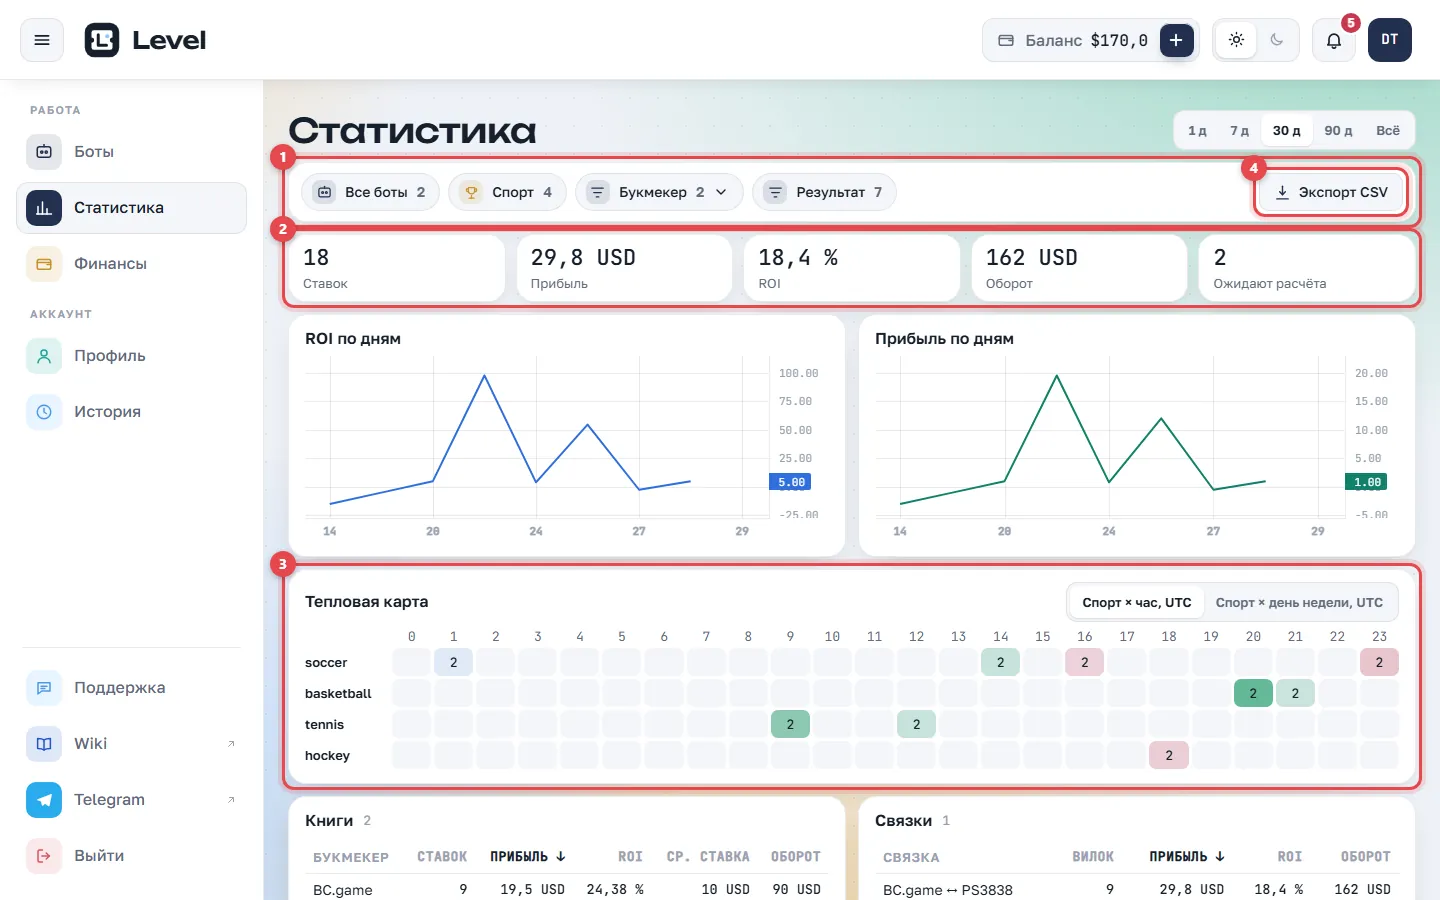The width and height of the screenshot is (1440, 900).
Task: Switch heatmap to Спорт × час, UTC
Action: coord(1137,602)
